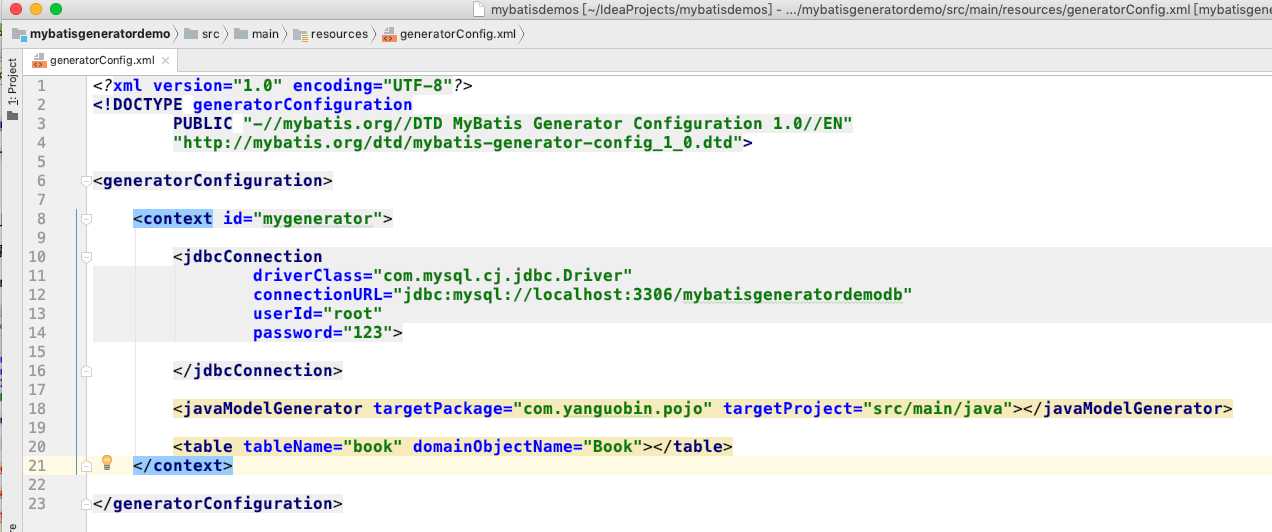The width and height of the screenshot is (1272, 532).
Task: Click the quick-fix light bulb at line 21
Action: [x=108, y=463]
